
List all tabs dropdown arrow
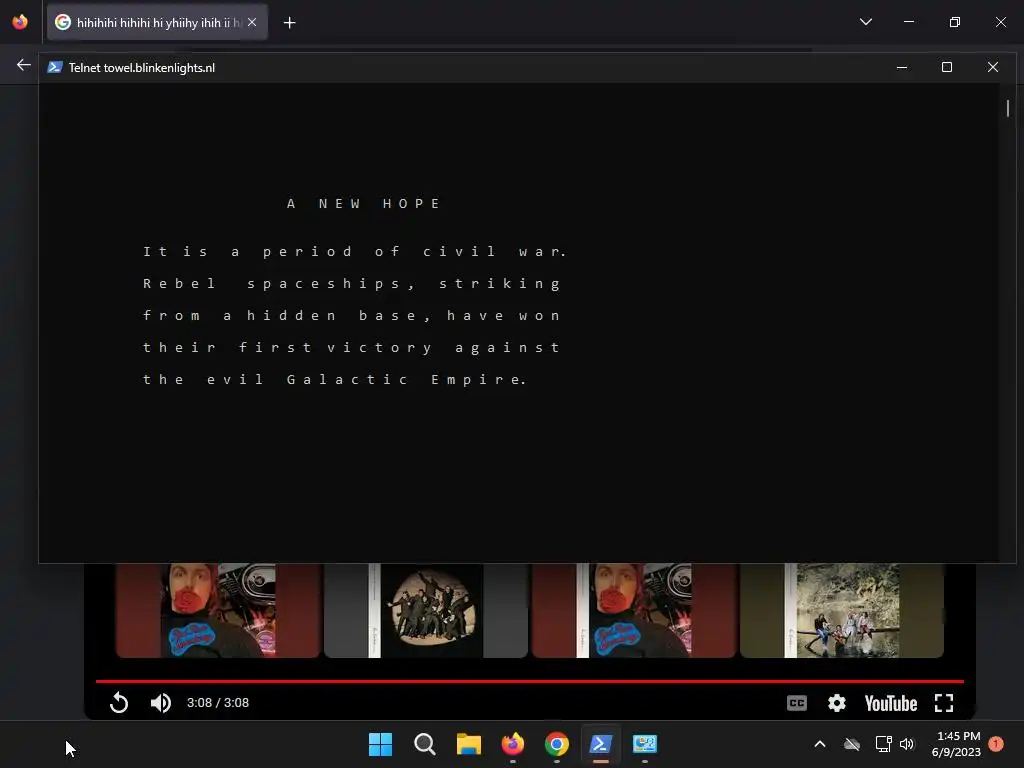866,22
